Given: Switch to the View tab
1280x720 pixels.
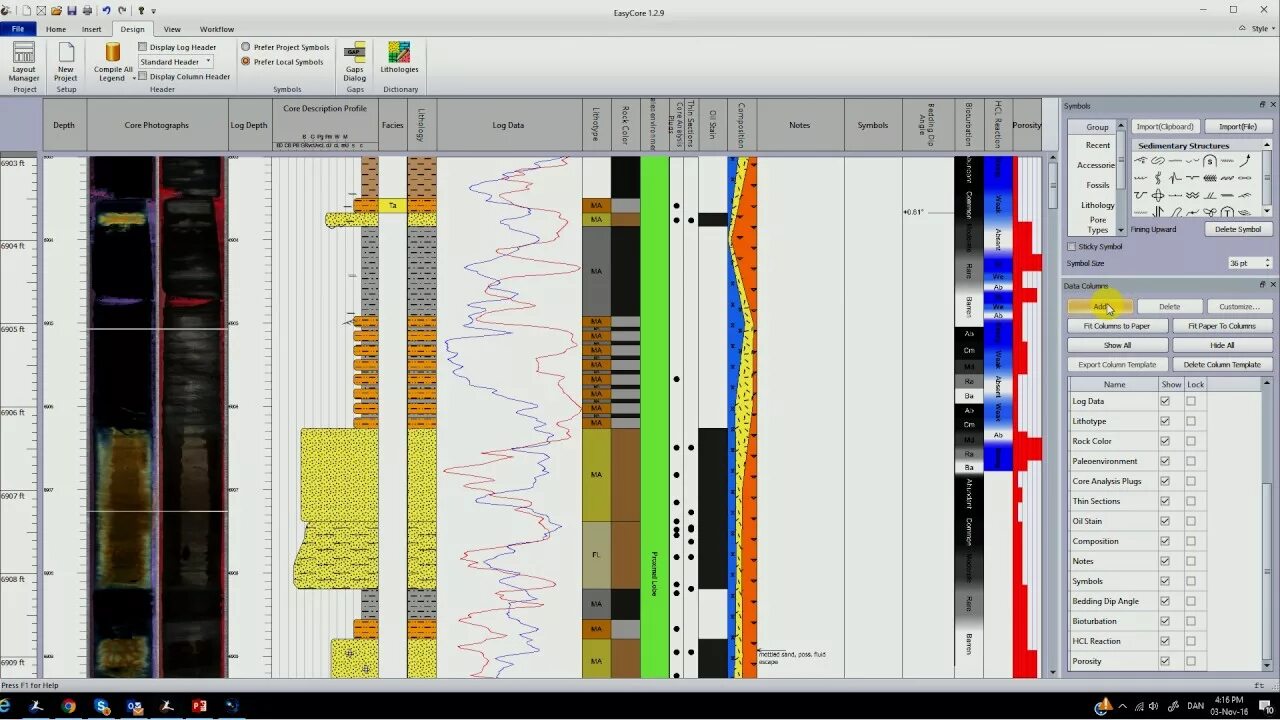Looking at the screenshot, I should coord(172,29).
